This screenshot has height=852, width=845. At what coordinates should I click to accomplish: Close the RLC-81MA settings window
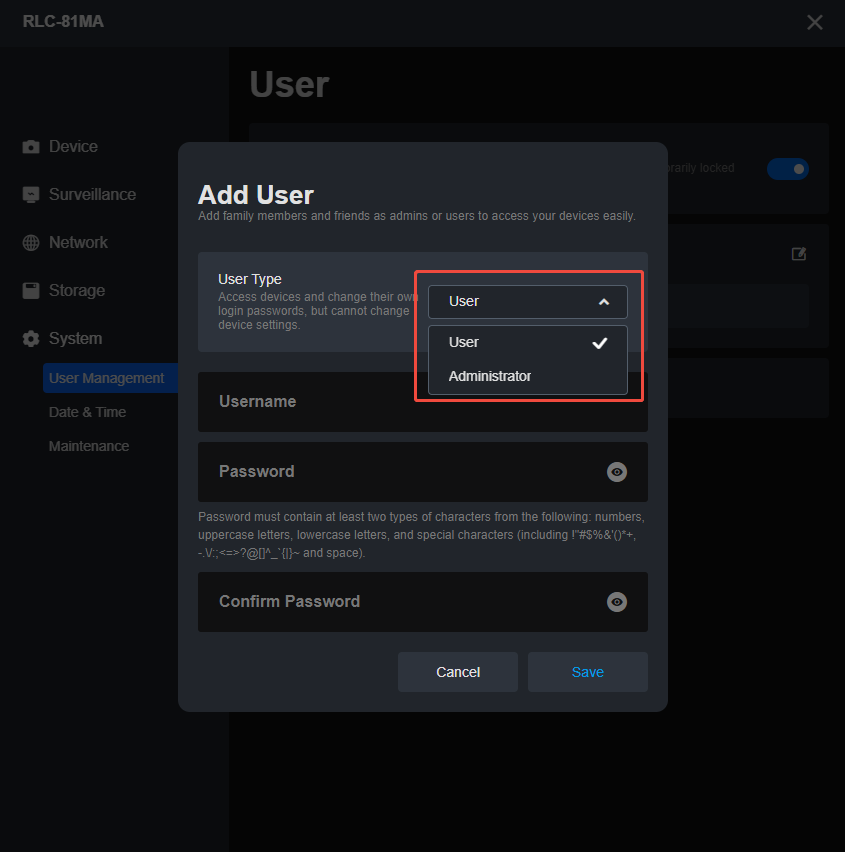point(815,22)
